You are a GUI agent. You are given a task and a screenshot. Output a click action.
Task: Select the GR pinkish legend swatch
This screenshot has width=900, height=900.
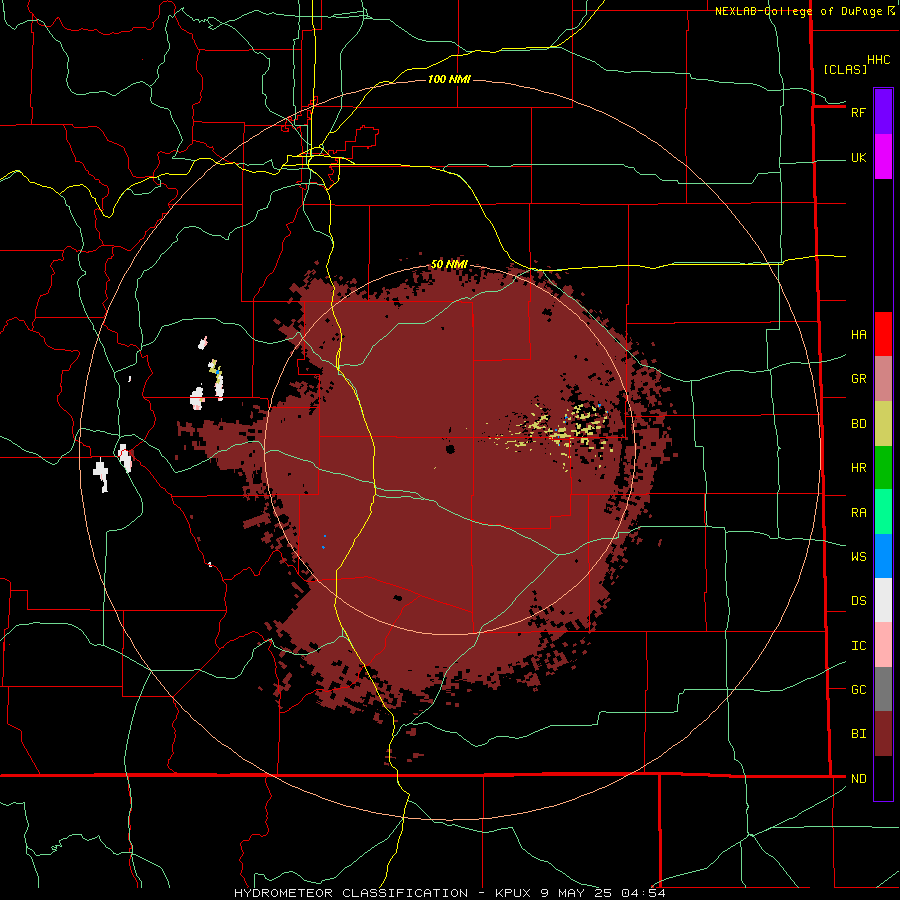coord(883,379)
